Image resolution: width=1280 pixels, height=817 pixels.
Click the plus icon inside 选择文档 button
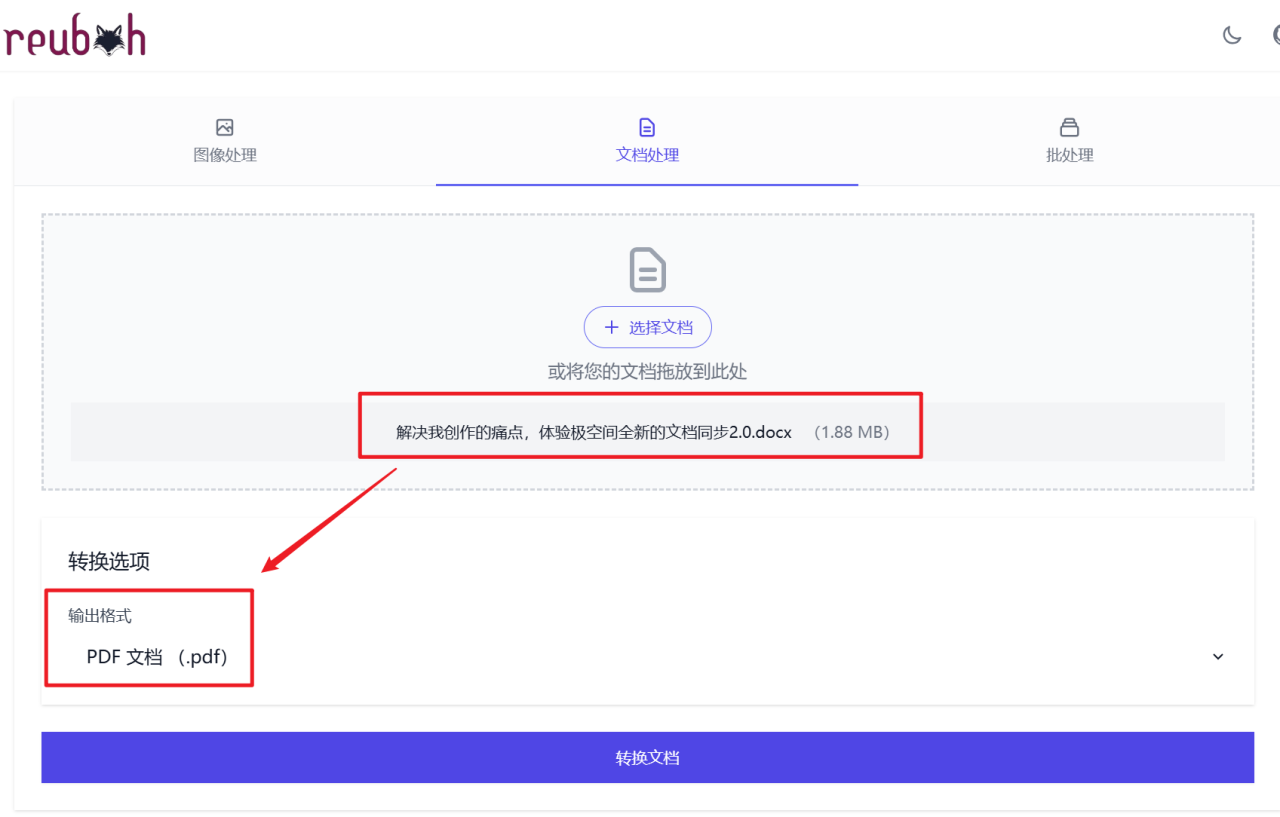(611, 326)
